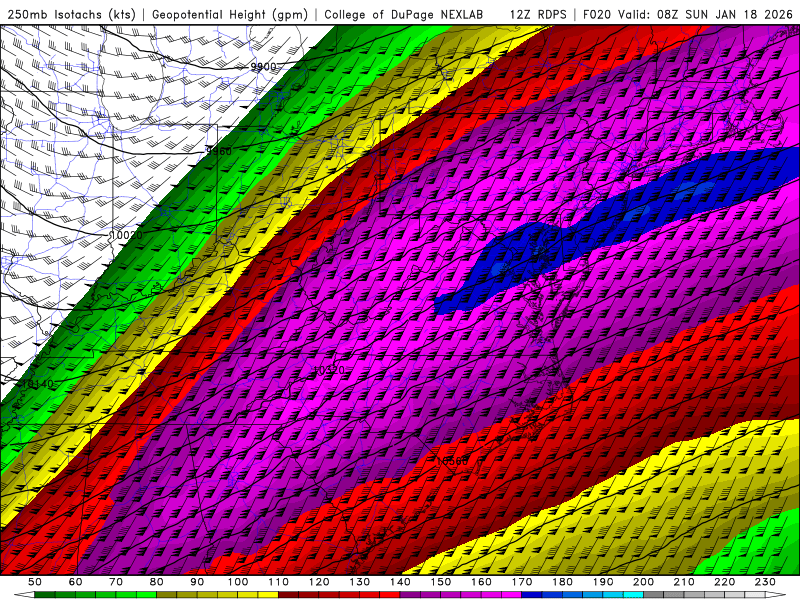800x600 pixels.
Task: Click the 9900 height contour label
Action: point(263,67)
